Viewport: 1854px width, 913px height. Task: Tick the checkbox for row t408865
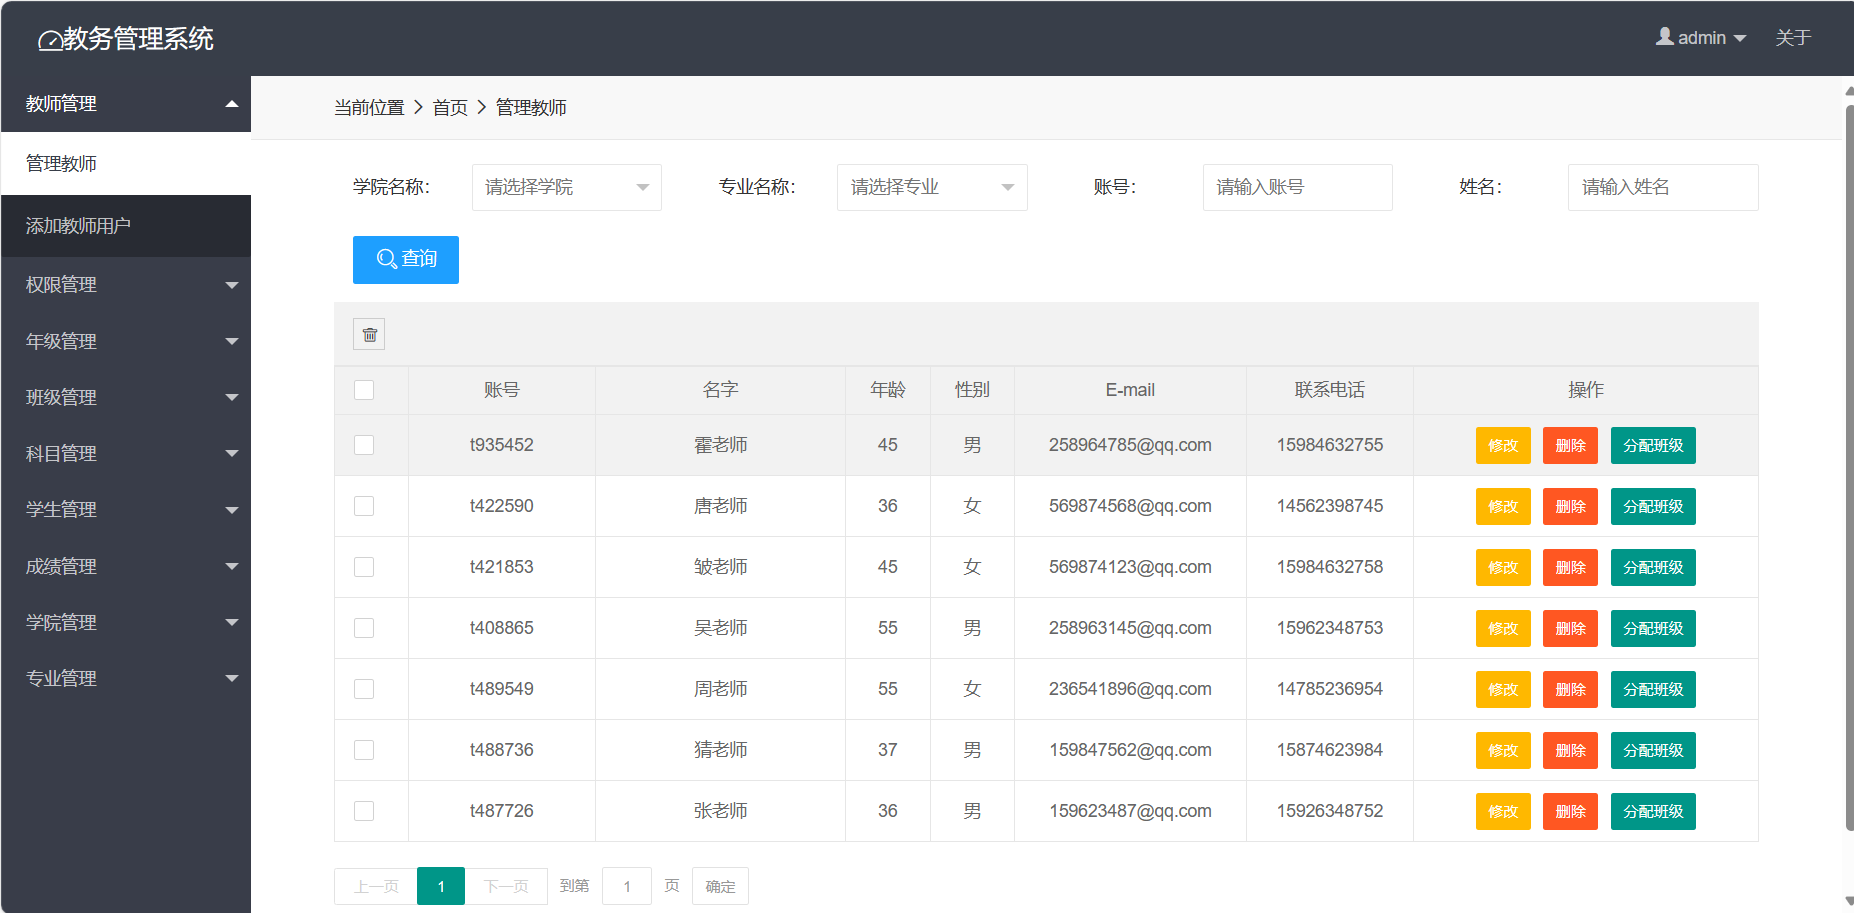pyautogui.click(x=364, y=628)
